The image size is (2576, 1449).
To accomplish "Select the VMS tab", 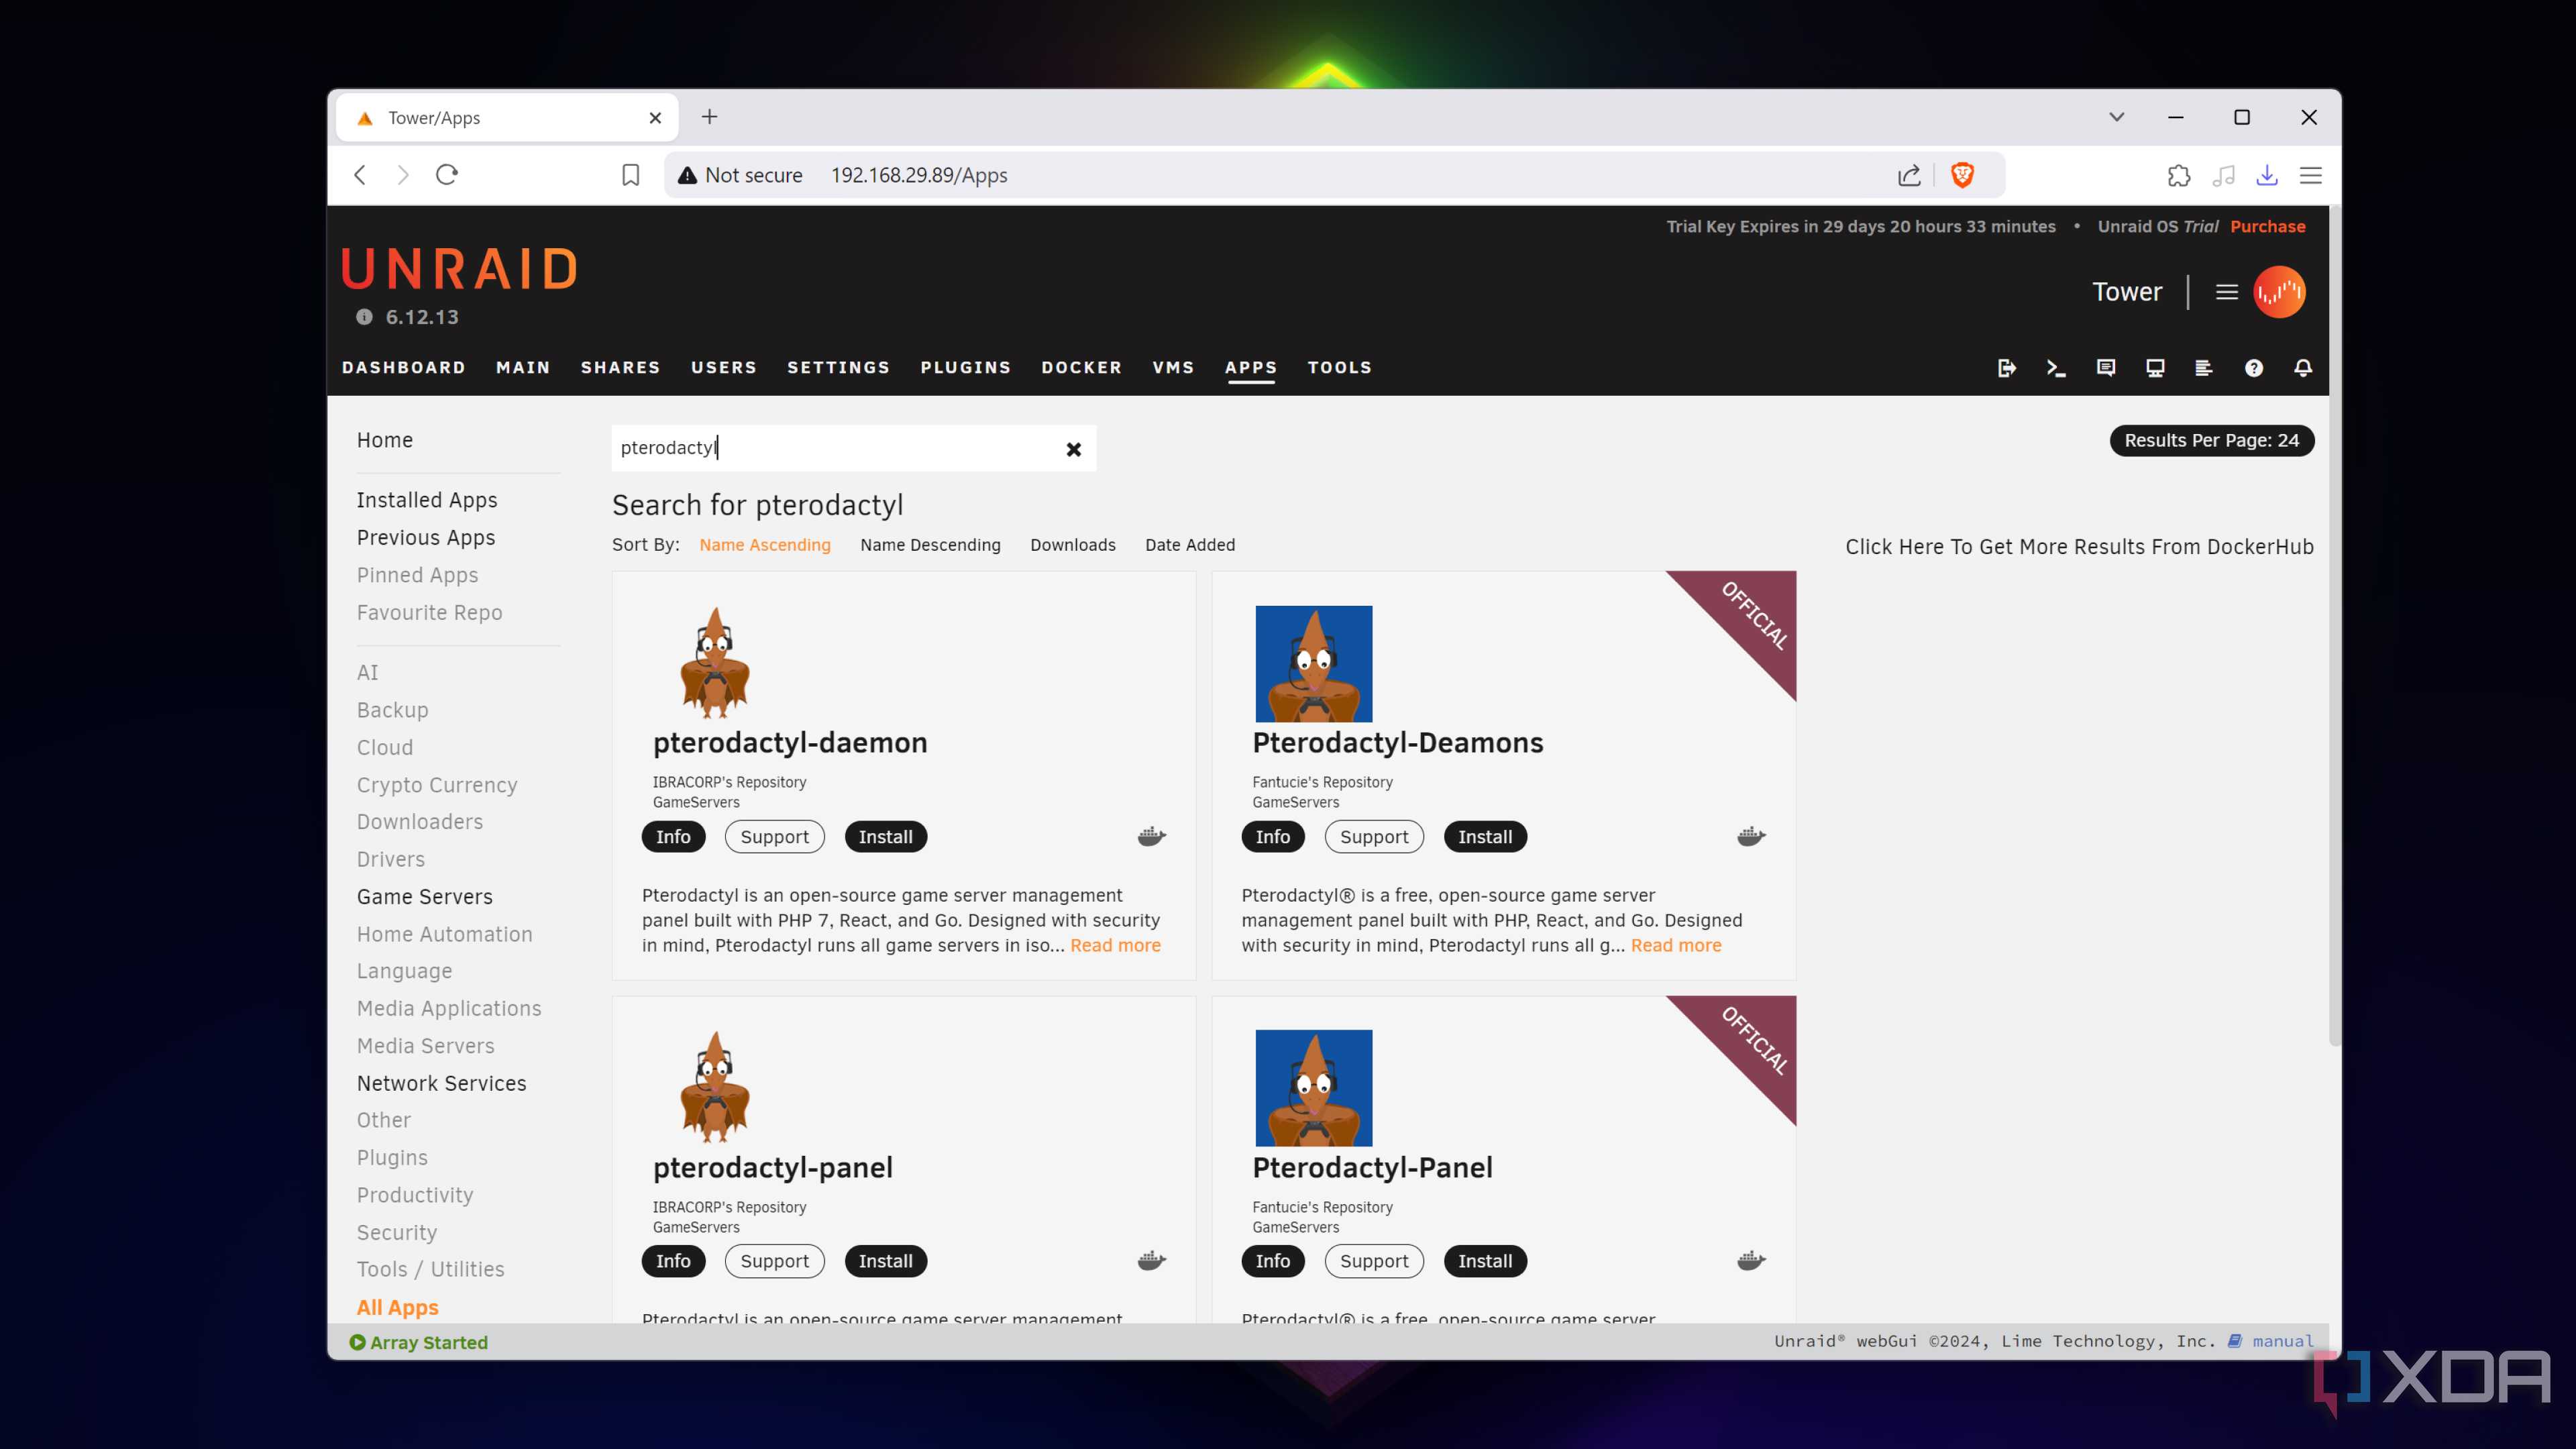I will point(1173,368).
